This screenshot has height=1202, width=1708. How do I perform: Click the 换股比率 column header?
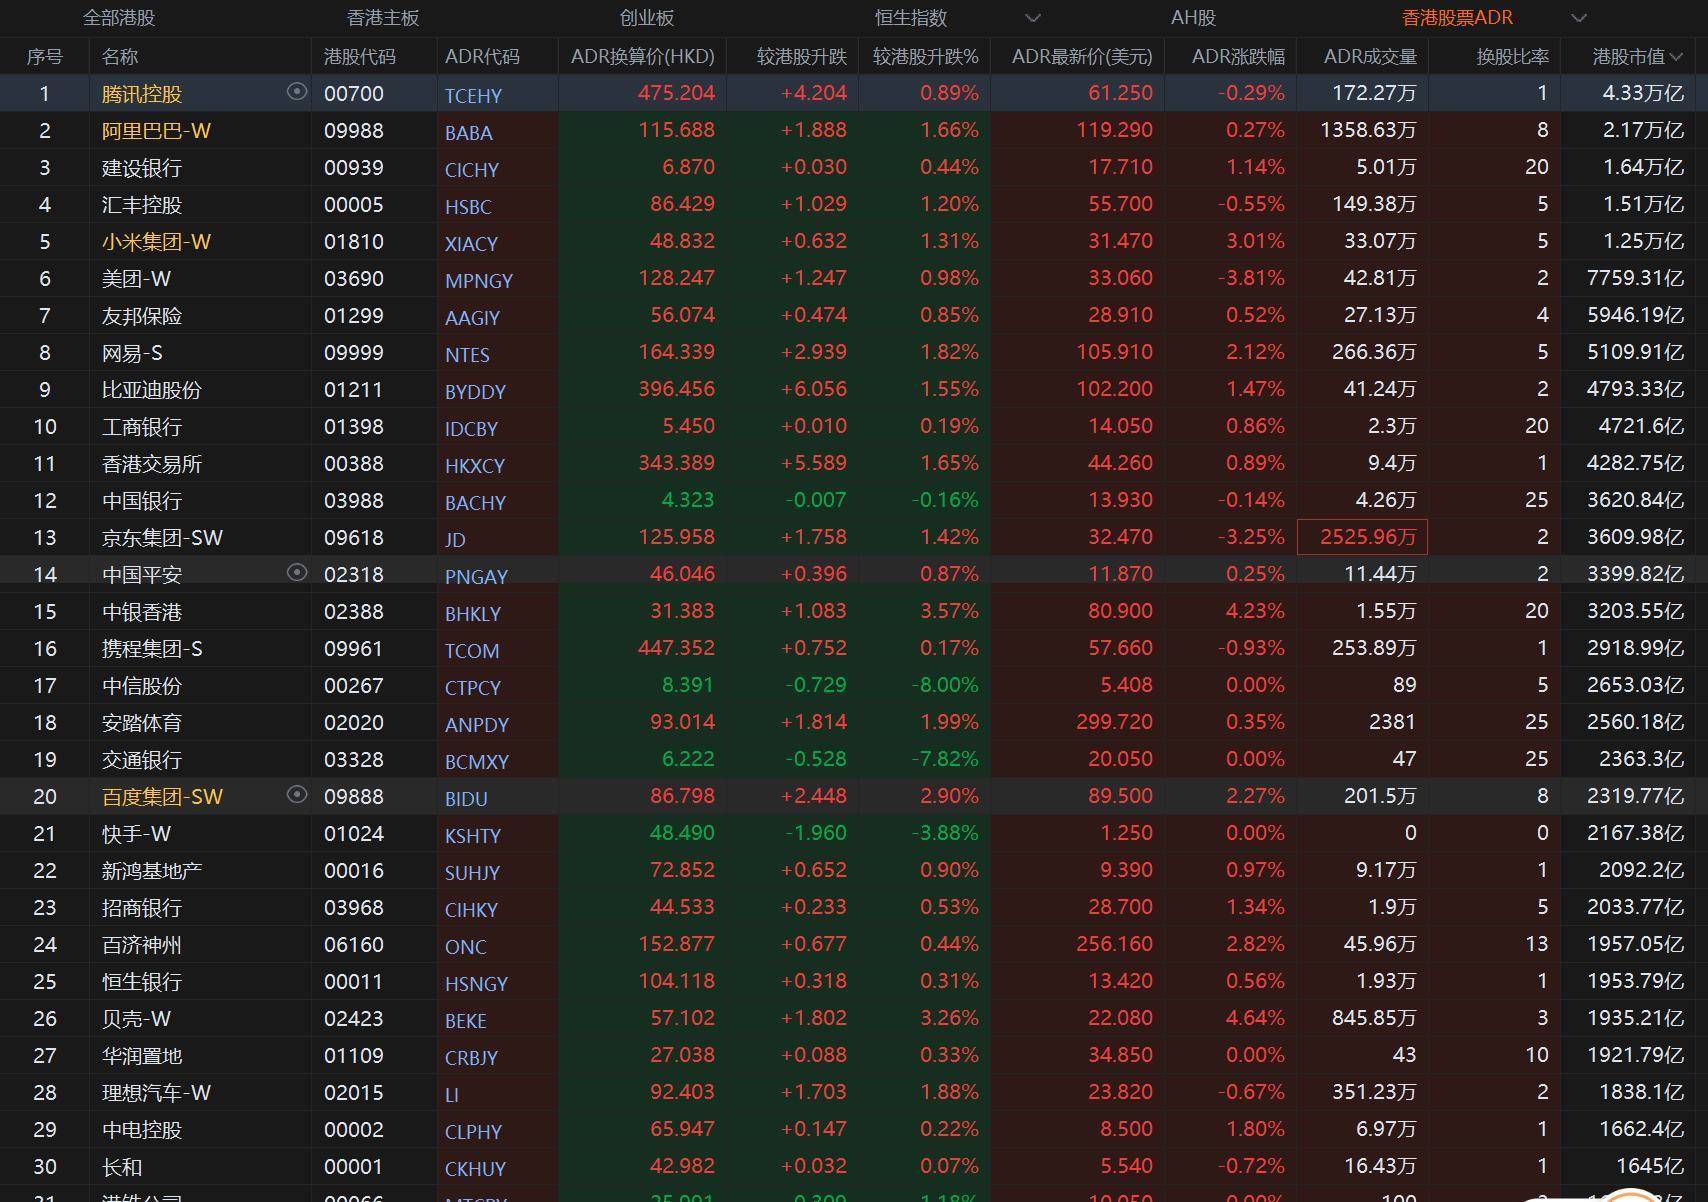click(x=1512, y=57)
